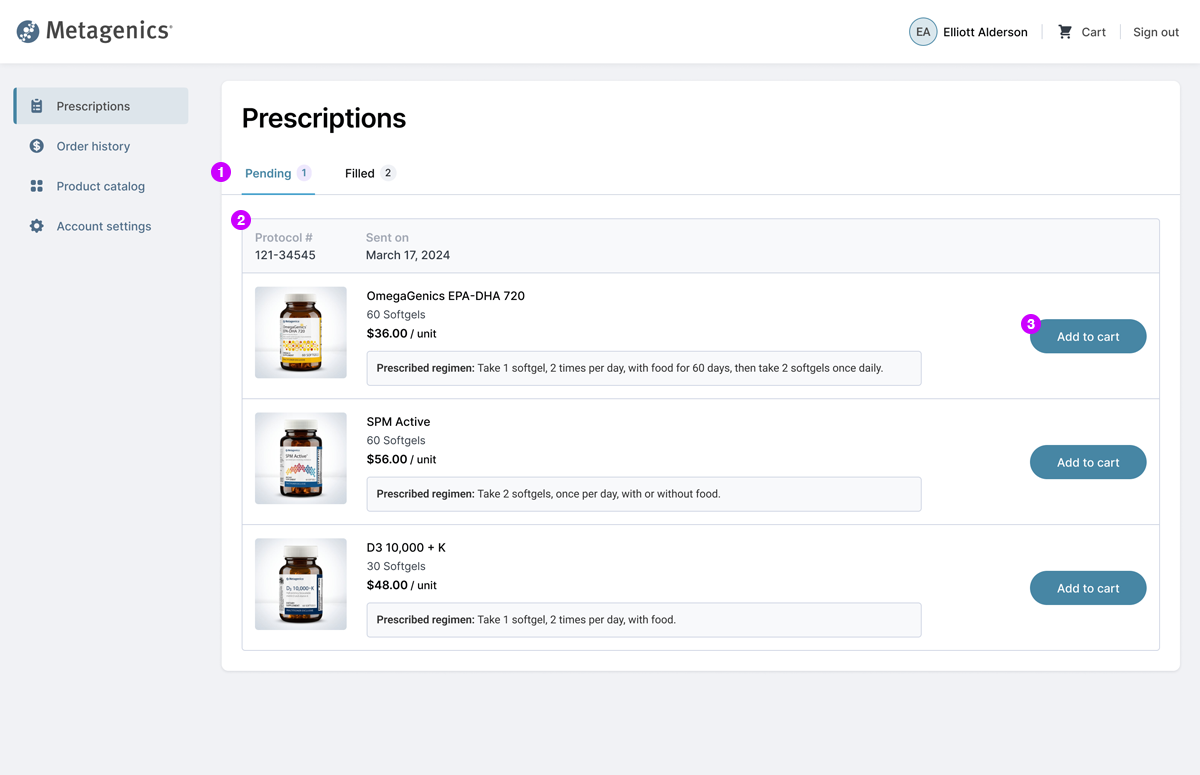The height and width of the screenshot is (775, 1200).
Task: Click the EA user avatar icon
Action: tap(922, 32)
